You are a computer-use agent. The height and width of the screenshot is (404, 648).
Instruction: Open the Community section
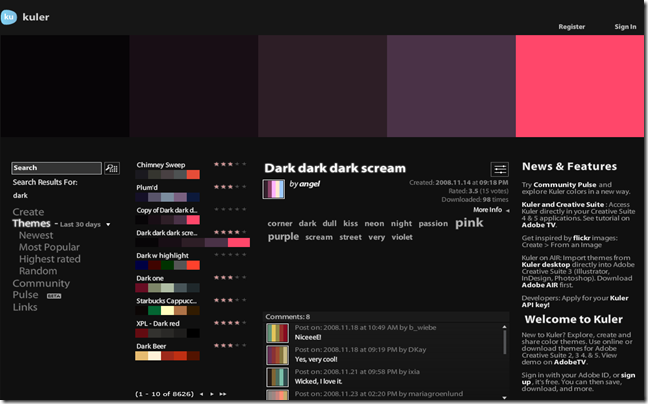[x=41, y=283]
